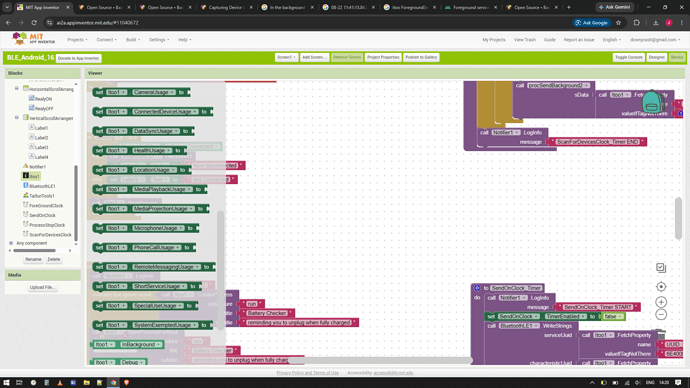
Task: Click the Project Properties button
Action: coord(383,57)
